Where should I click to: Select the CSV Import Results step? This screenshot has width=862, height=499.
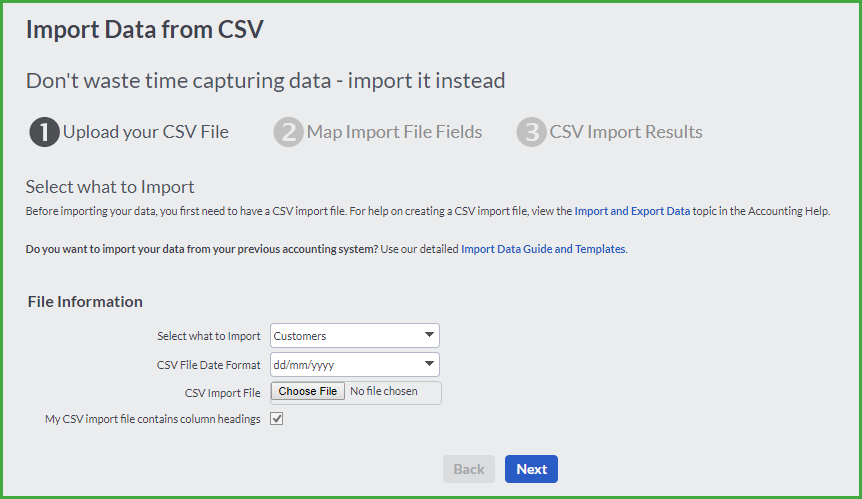[x=626, y=132]
